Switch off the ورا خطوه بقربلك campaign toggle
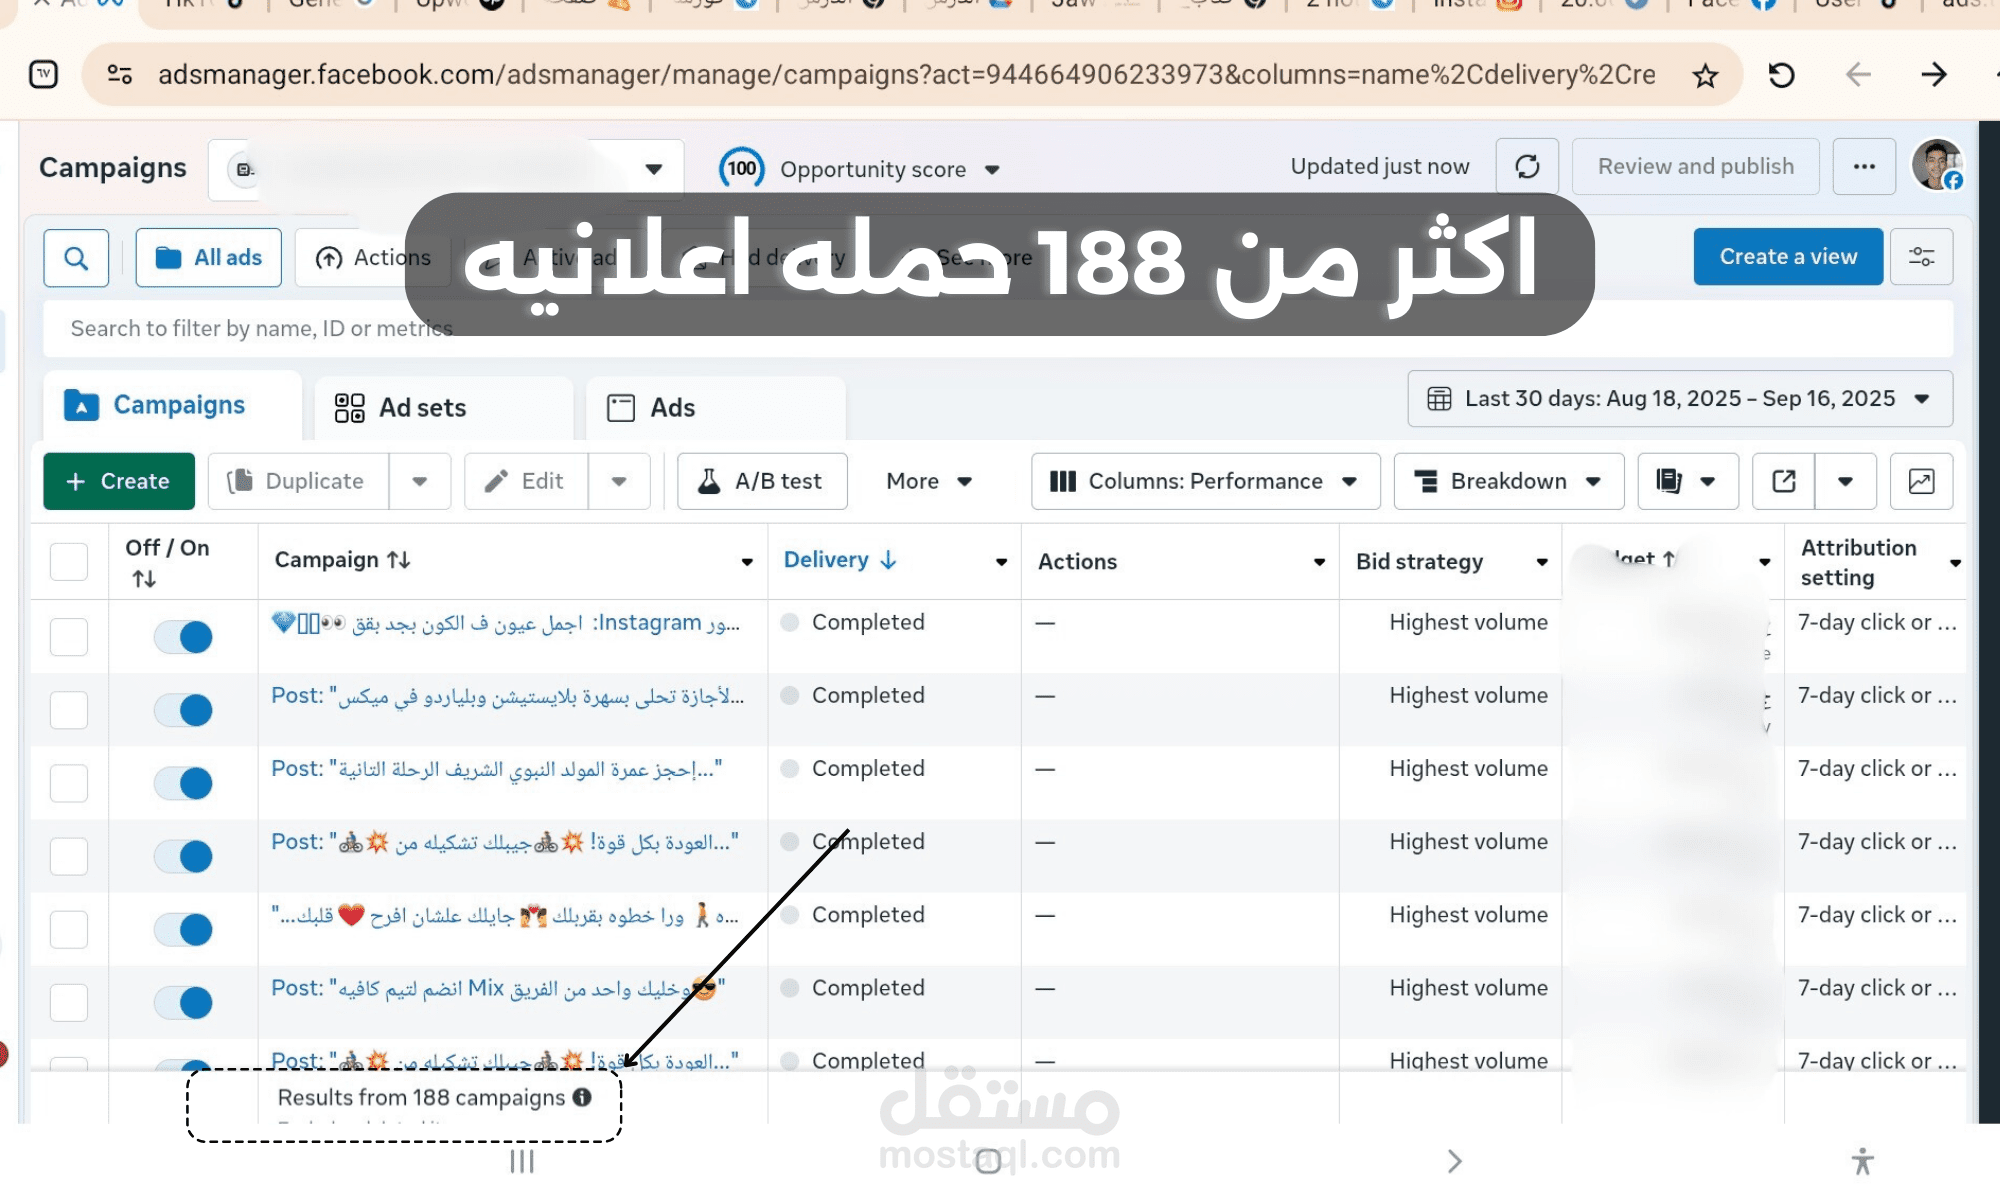This screenshot has width=2000, height=1200. click(183, 929)
